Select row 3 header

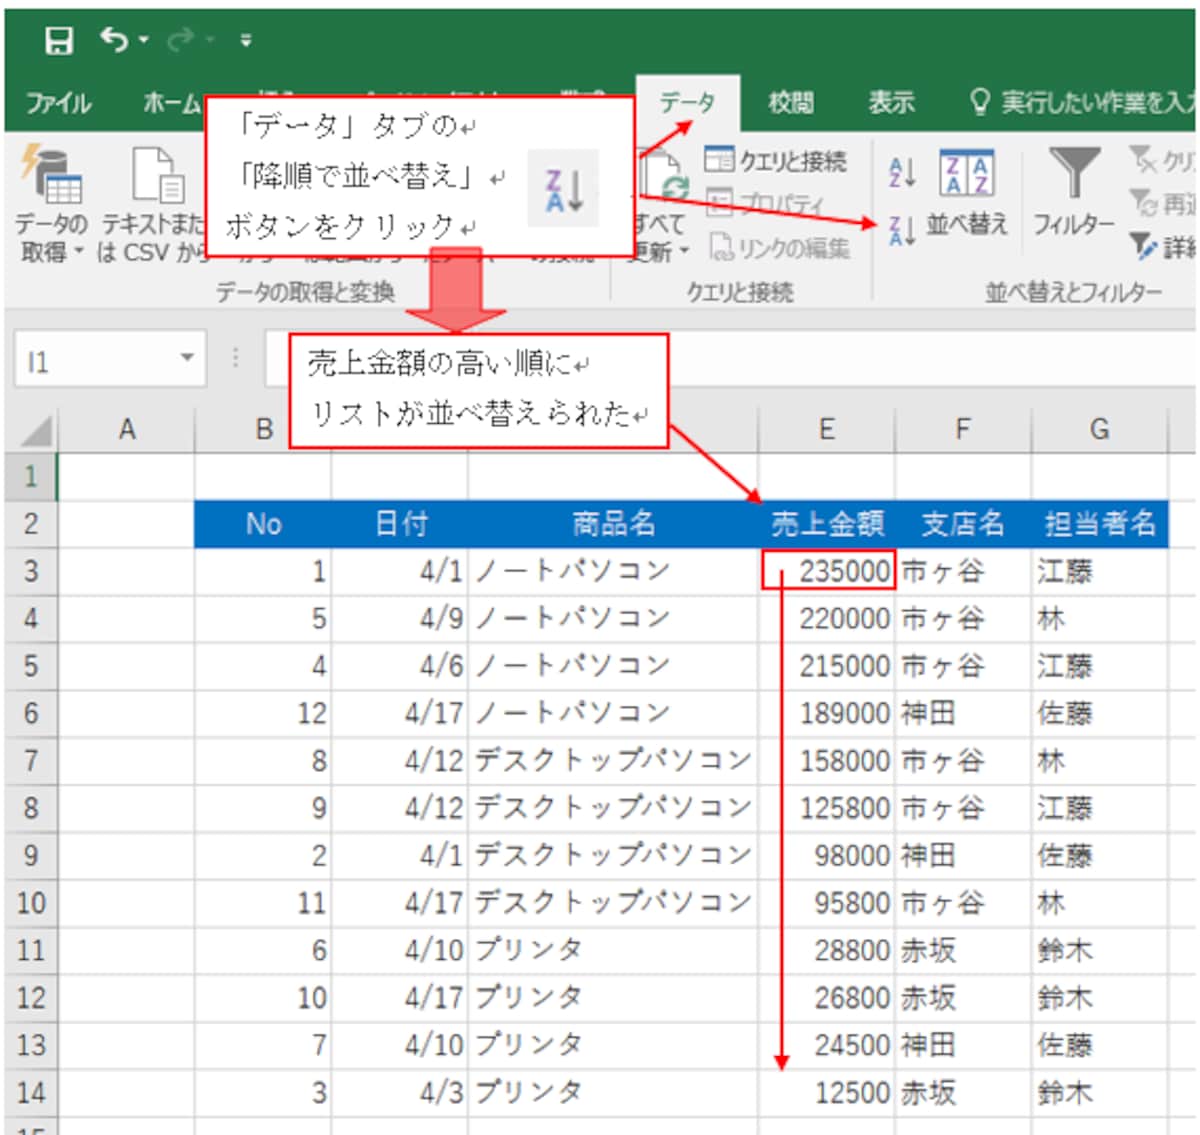click(x=31, y=571)
